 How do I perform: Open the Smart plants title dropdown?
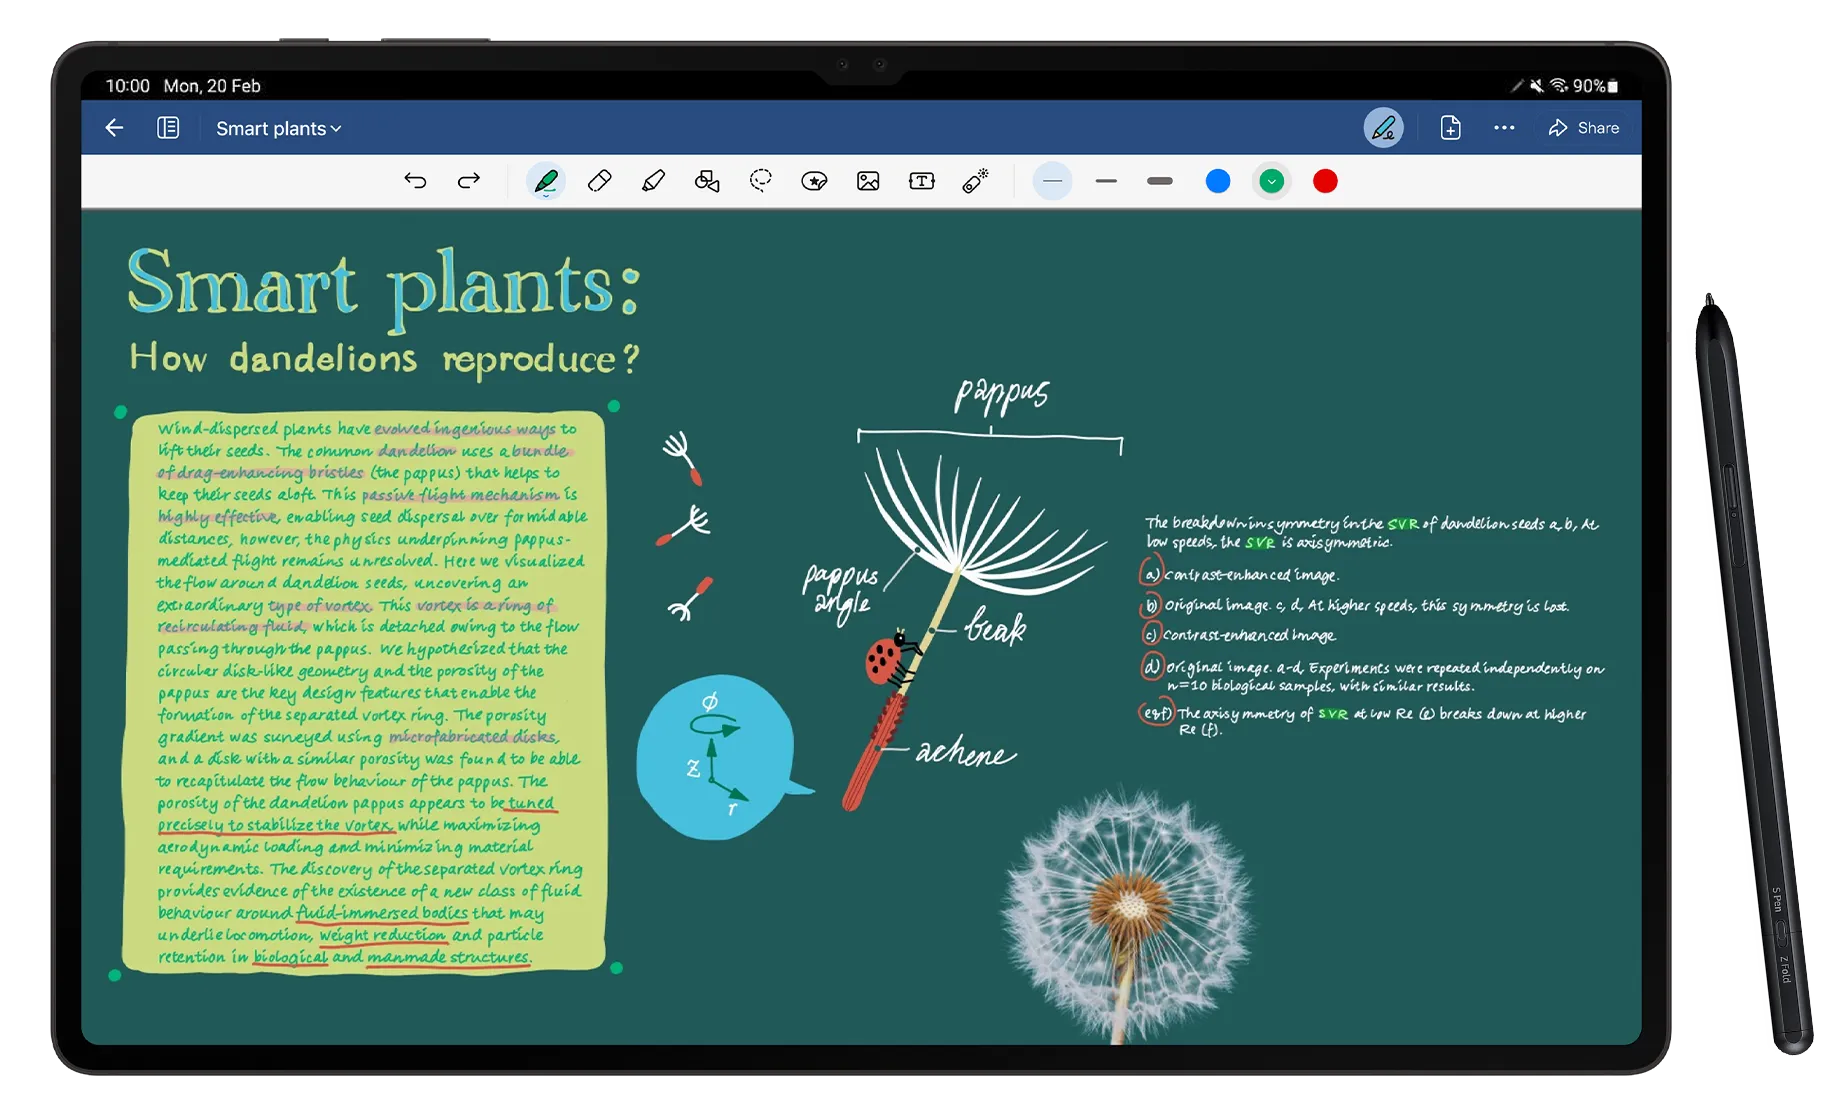[x=278, y=128]
